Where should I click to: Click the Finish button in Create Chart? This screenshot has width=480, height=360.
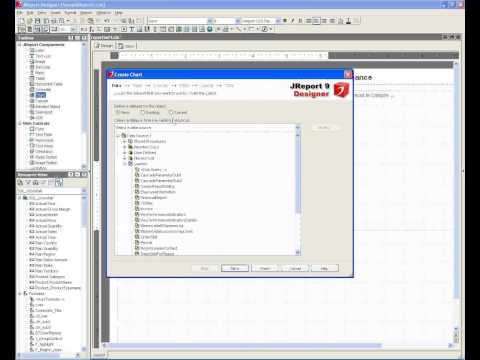click(265, 268)
